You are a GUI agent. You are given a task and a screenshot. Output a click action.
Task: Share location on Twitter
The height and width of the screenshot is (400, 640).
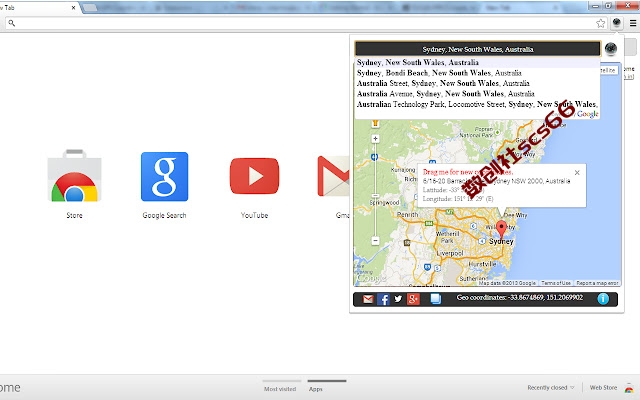click(x=398, y=299)
